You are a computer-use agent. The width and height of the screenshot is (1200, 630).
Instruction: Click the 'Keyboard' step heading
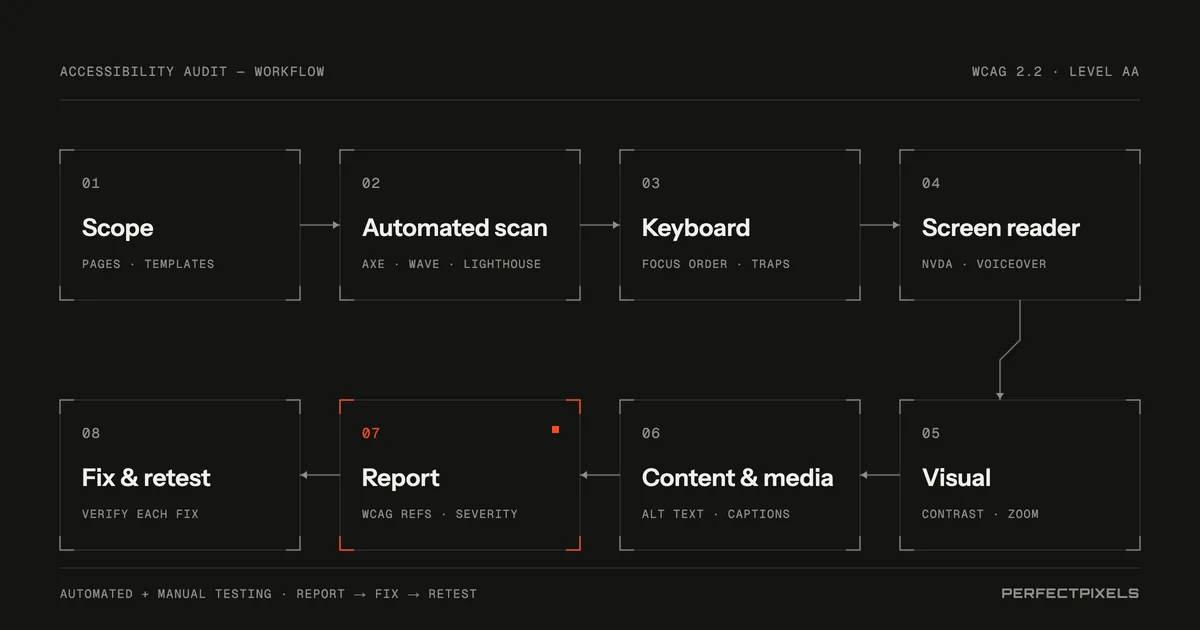coord(696,228)
